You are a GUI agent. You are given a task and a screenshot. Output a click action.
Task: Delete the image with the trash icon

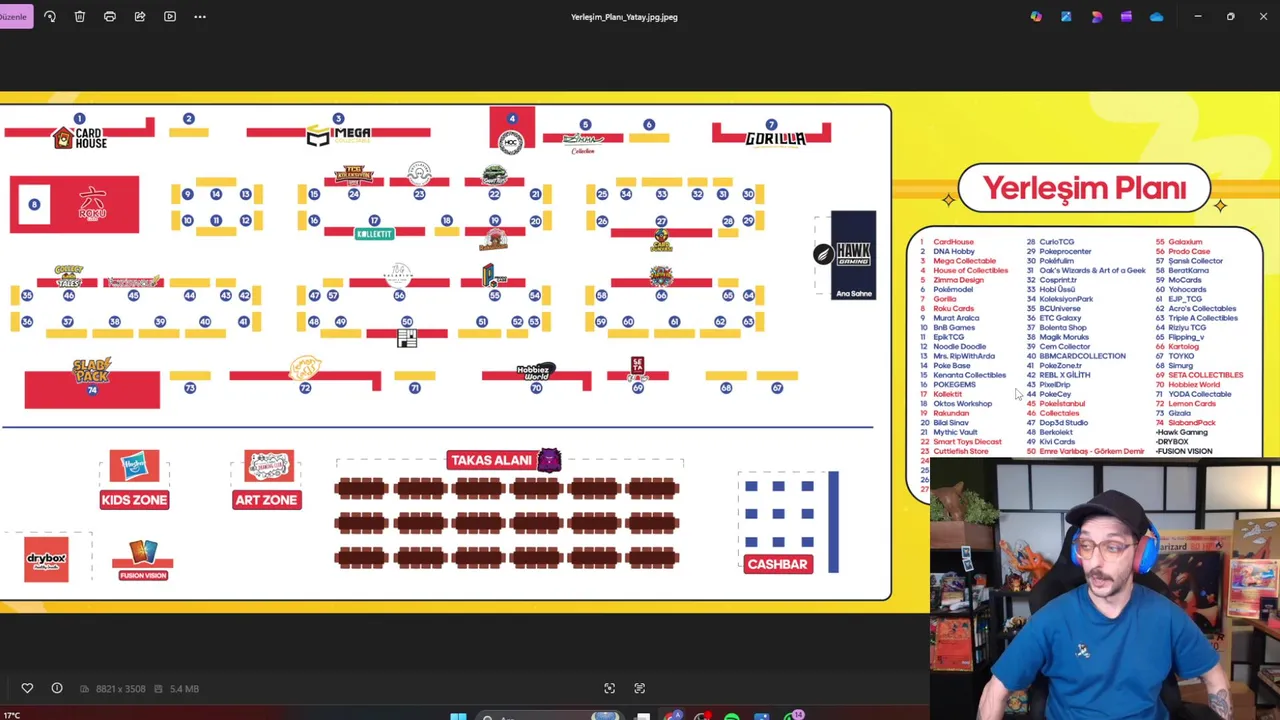80,16
